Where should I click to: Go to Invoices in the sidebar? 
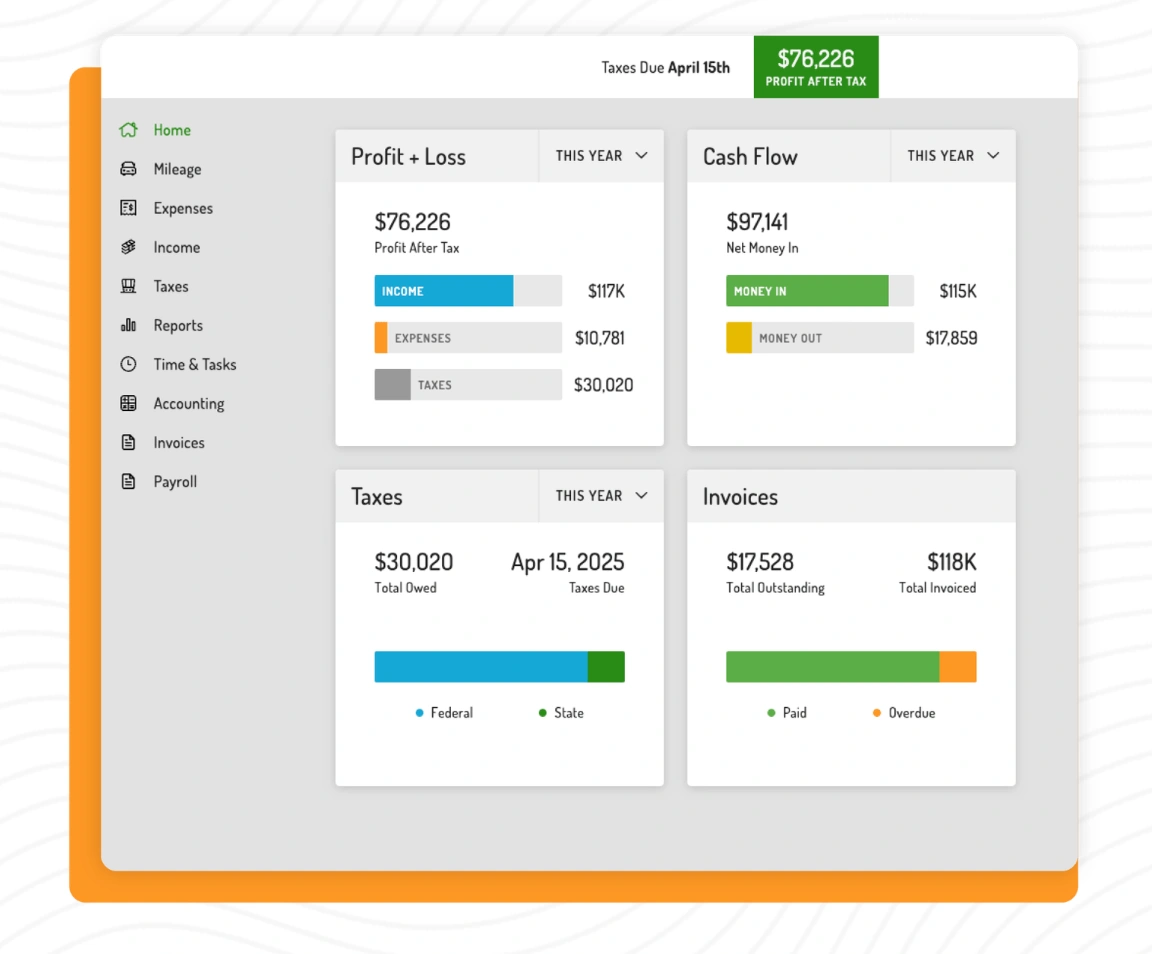coord(179,442)
